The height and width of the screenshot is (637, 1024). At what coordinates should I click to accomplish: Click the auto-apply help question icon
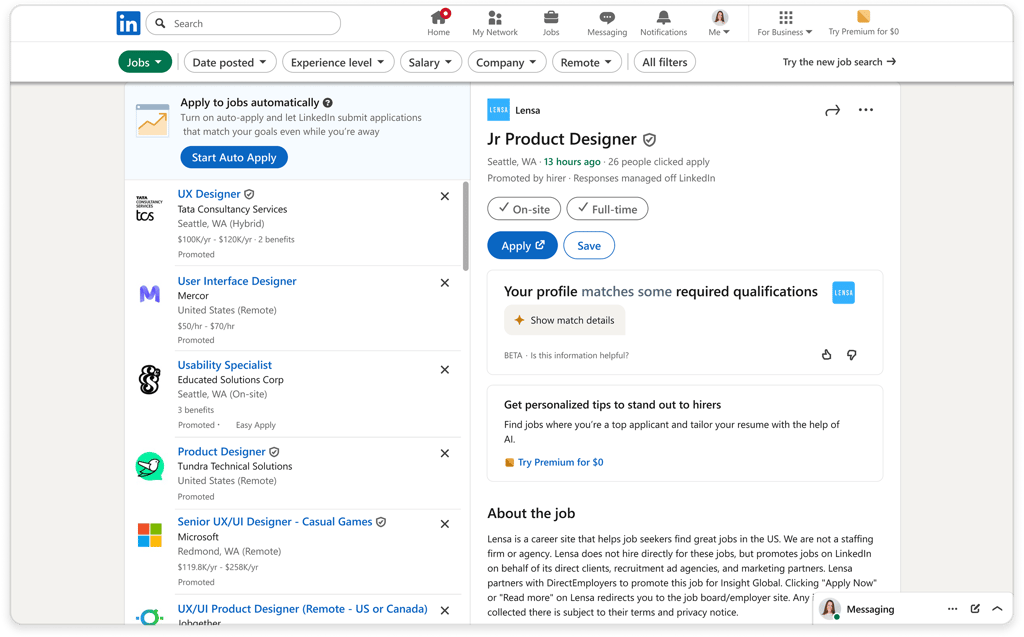click(x=328, y=103)
